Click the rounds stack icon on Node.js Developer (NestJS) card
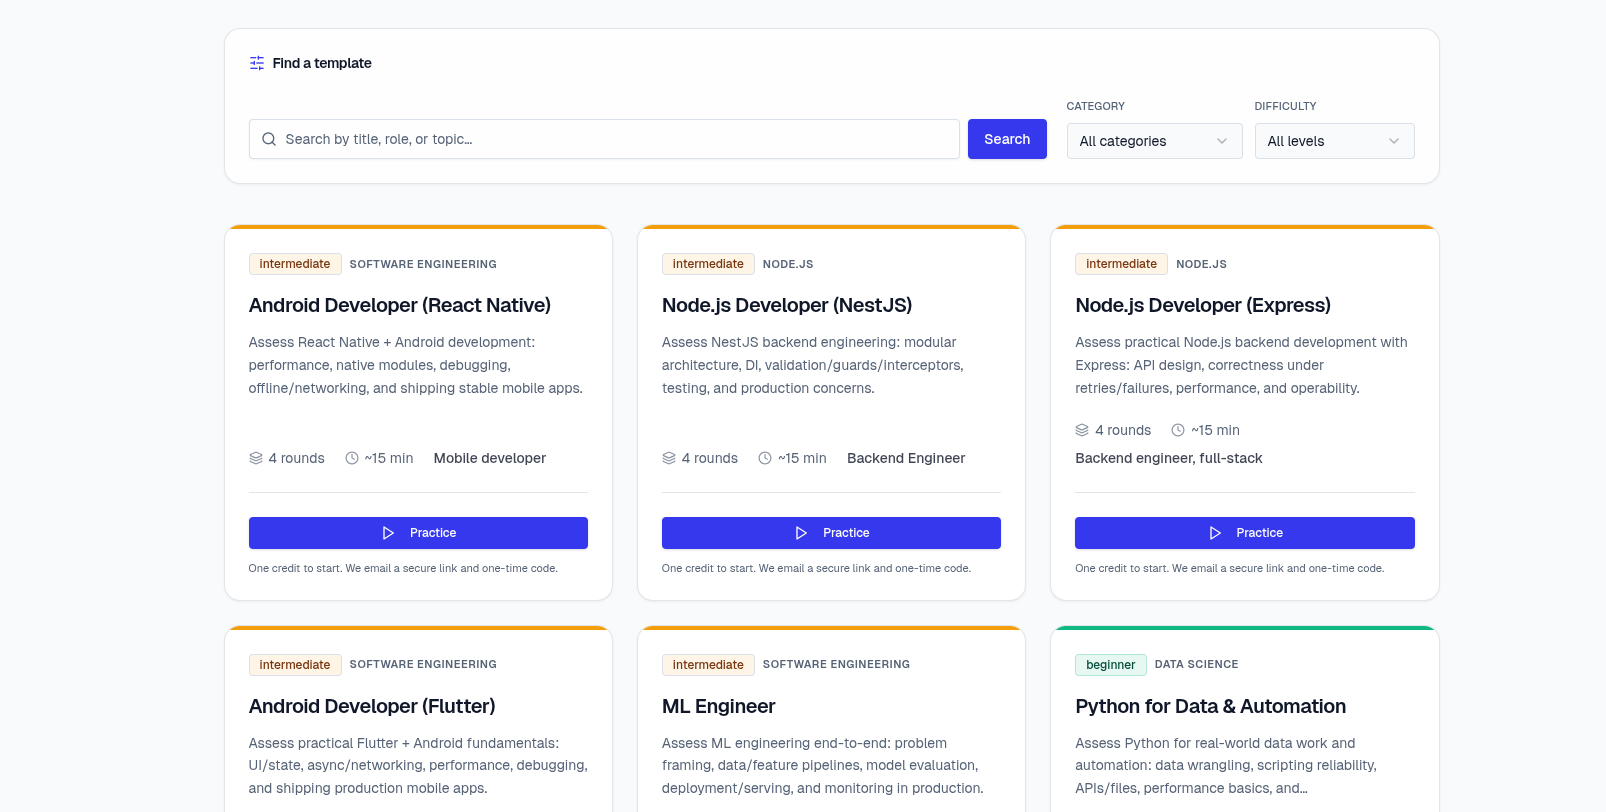 (669, 458)
